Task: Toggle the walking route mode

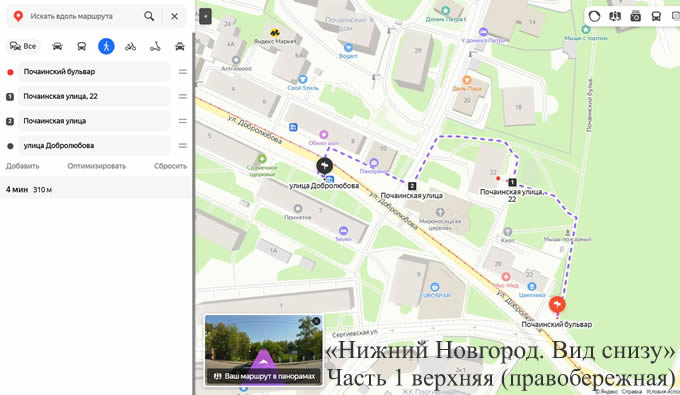Action: 106,46
